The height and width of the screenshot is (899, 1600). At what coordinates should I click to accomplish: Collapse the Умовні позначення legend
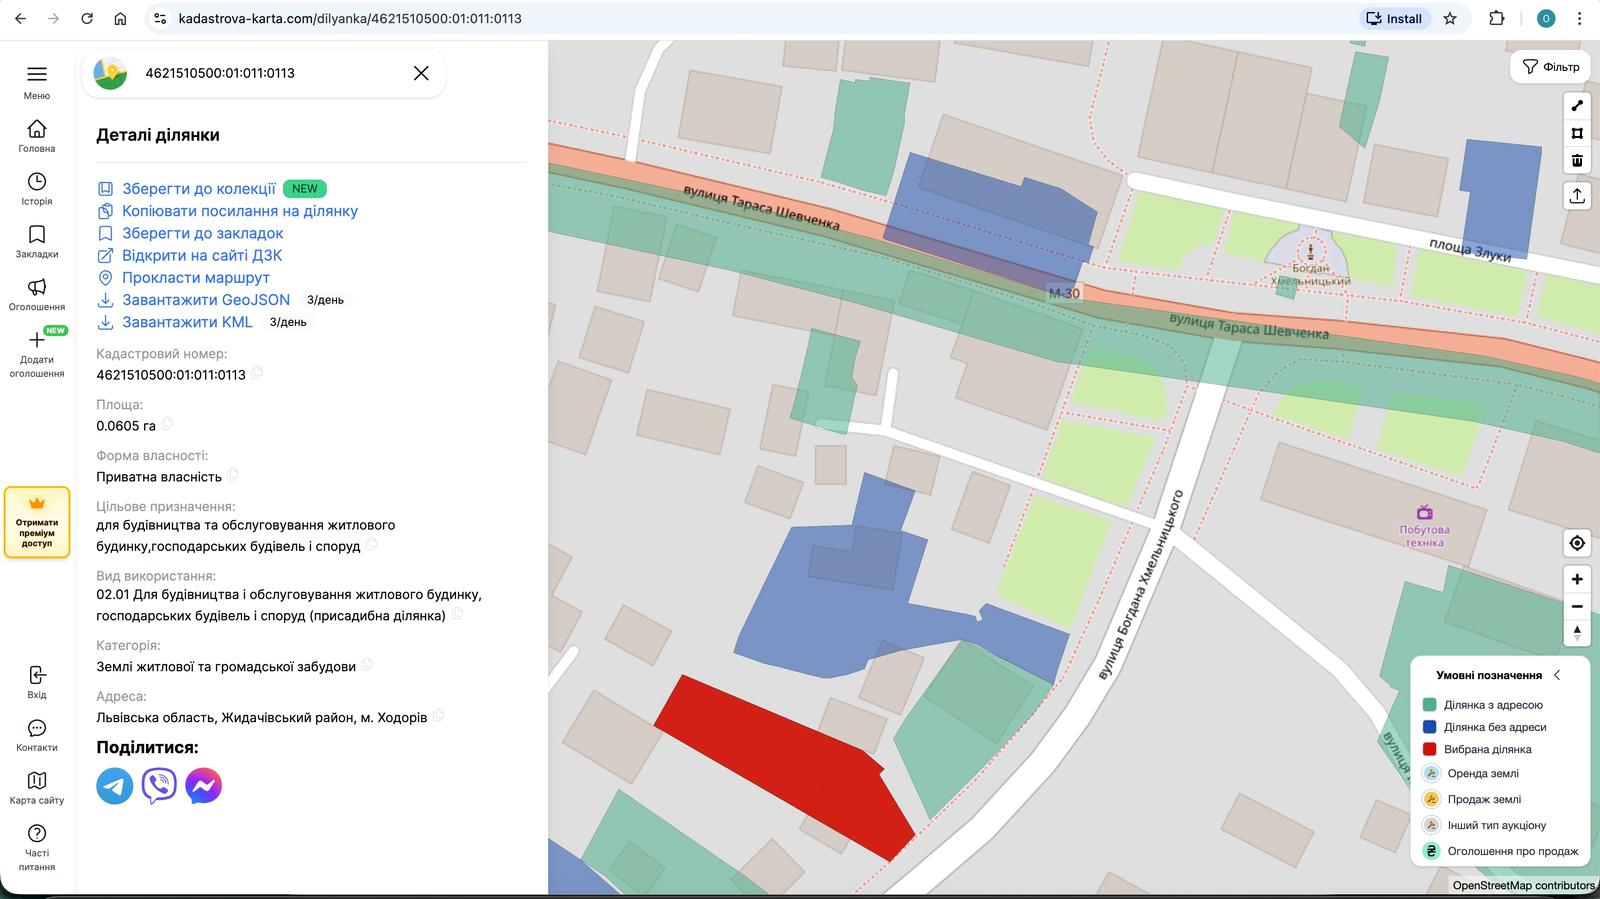[x=1557, y=675]
